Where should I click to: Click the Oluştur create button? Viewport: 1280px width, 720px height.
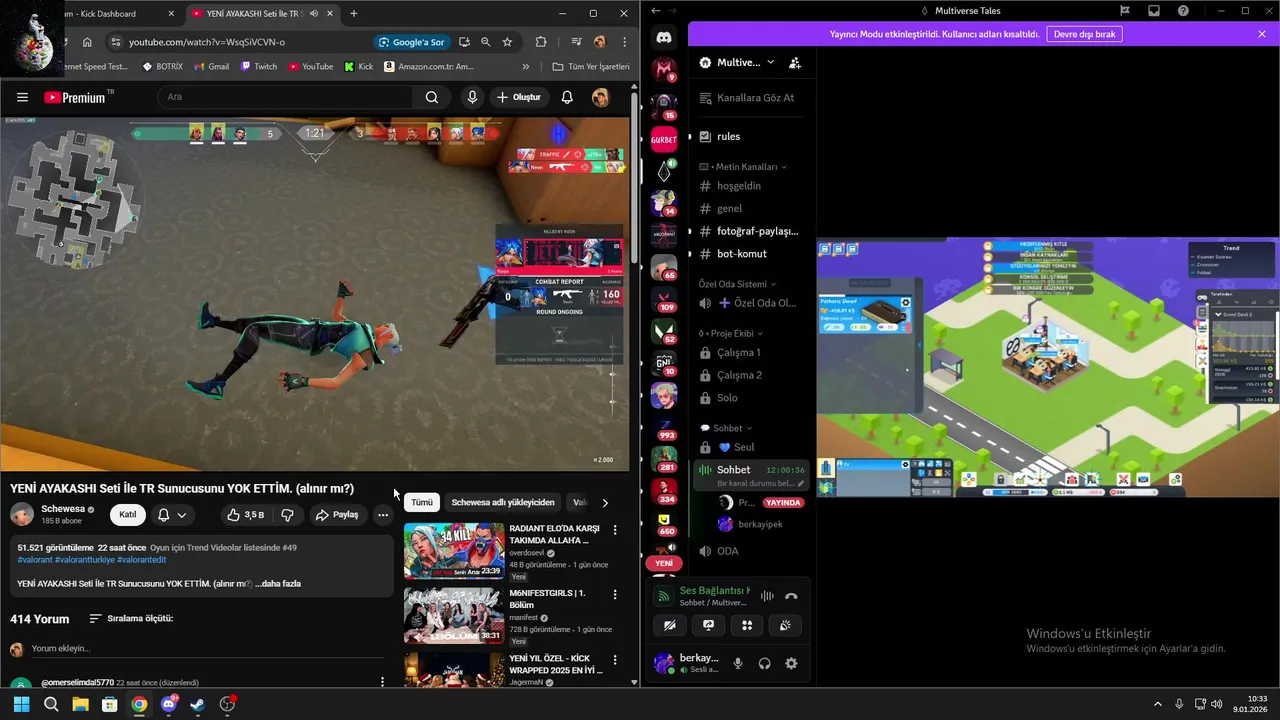pos(518,97)
